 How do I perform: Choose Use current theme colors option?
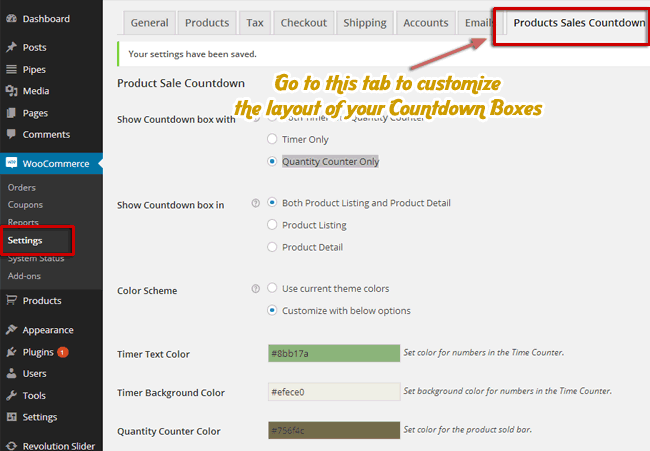tap(272, 288)
